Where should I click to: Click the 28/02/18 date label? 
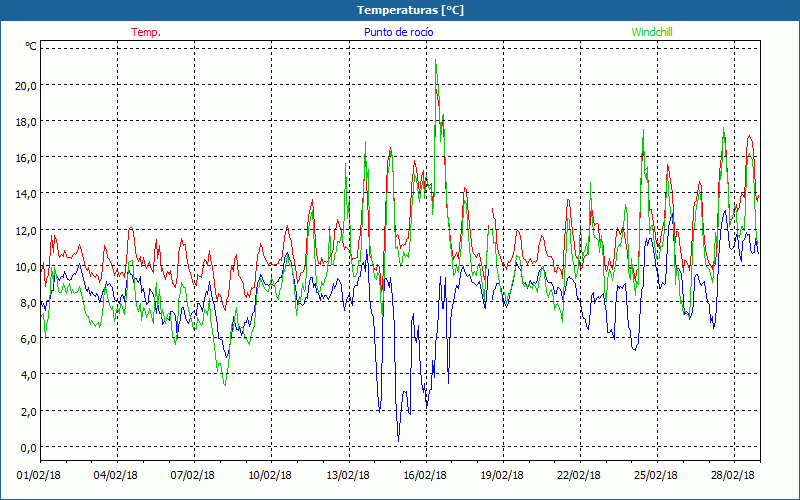[x=733, y=475]
